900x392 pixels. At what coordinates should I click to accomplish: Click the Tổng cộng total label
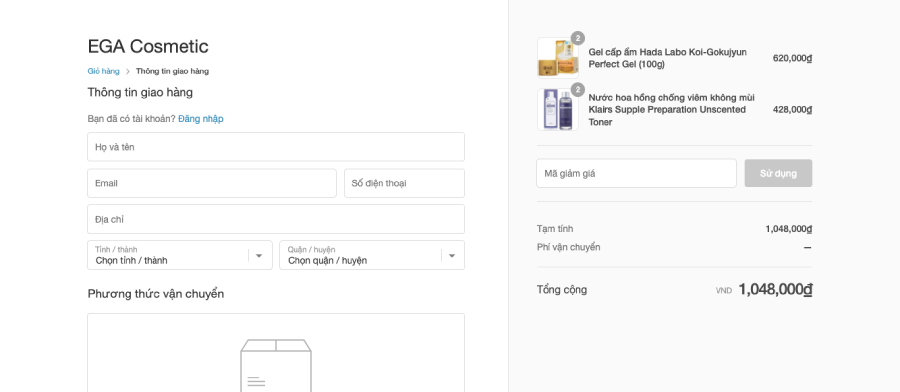tap(561, 290)
